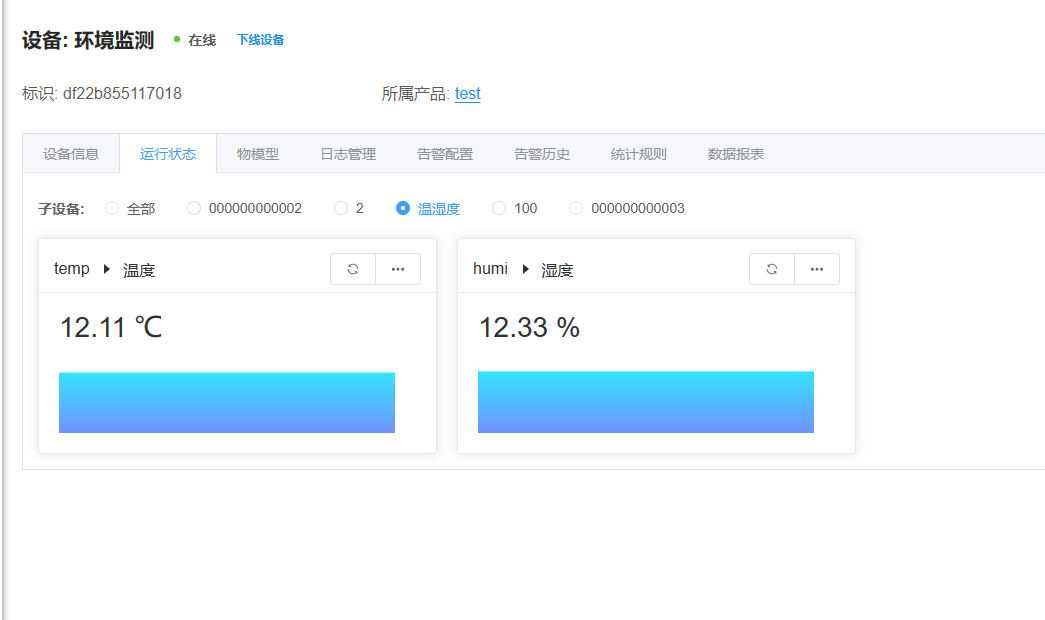Click the 温度 card label

139,270
